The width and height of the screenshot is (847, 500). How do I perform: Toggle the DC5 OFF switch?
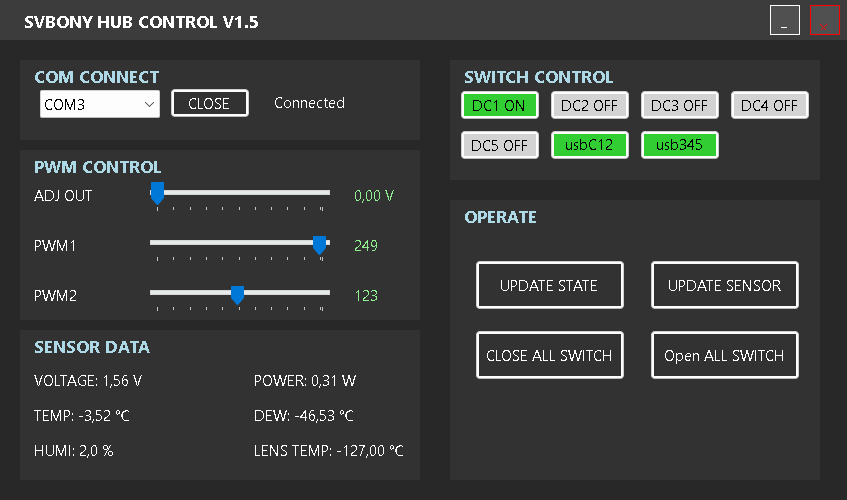coord(500,145)
